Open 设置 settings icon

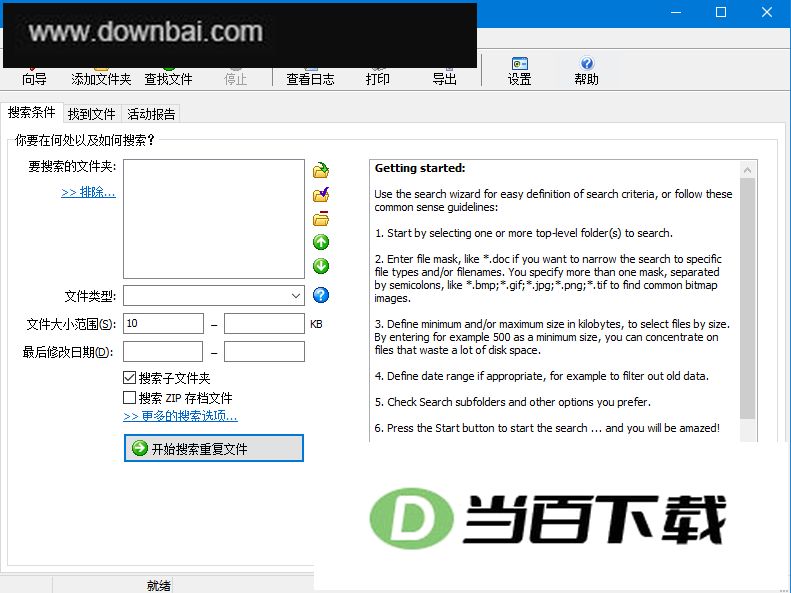click(x=520, y=71)
